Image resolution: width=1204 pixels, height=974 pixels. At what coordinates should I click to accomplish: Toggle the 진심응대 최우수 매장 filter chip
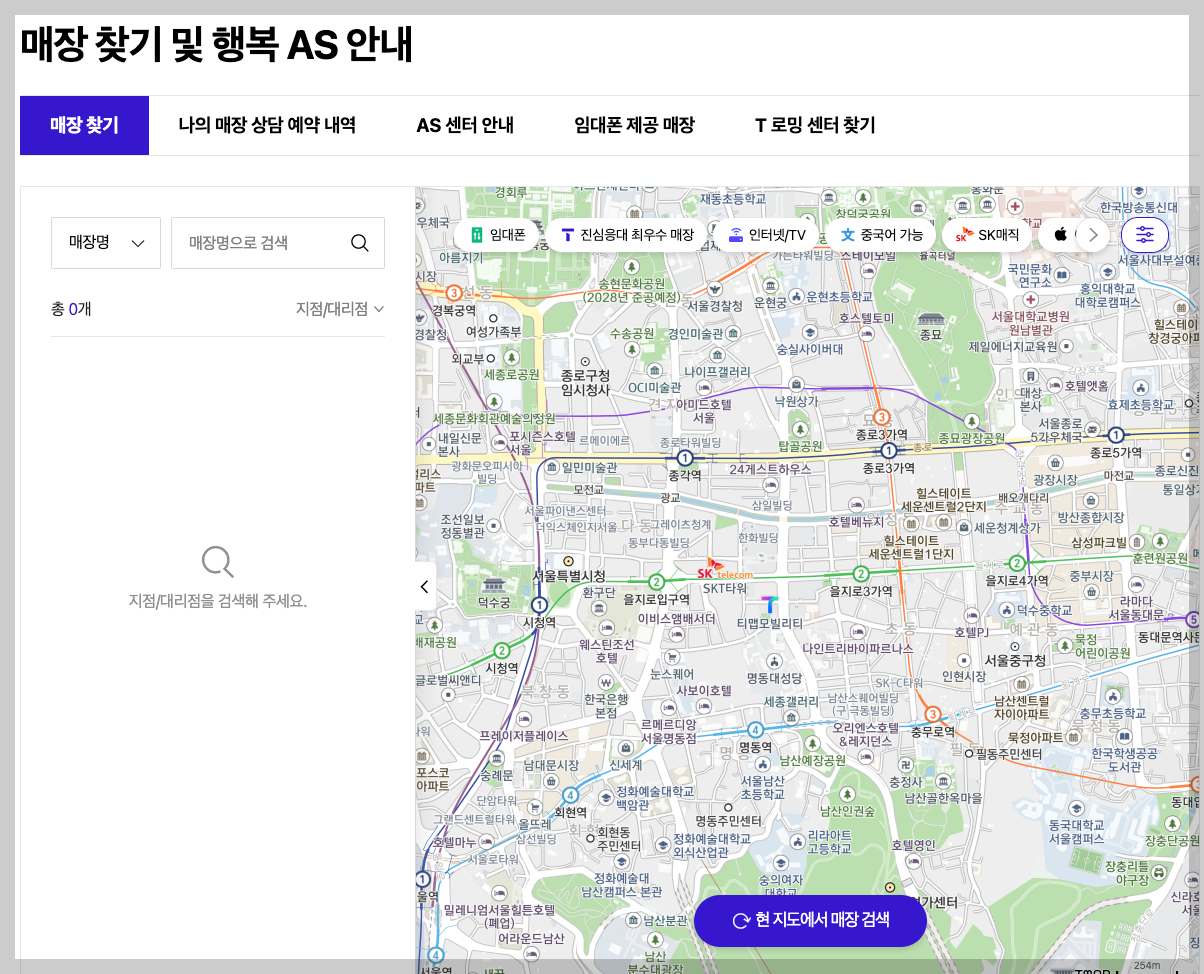tap(627, 235)
